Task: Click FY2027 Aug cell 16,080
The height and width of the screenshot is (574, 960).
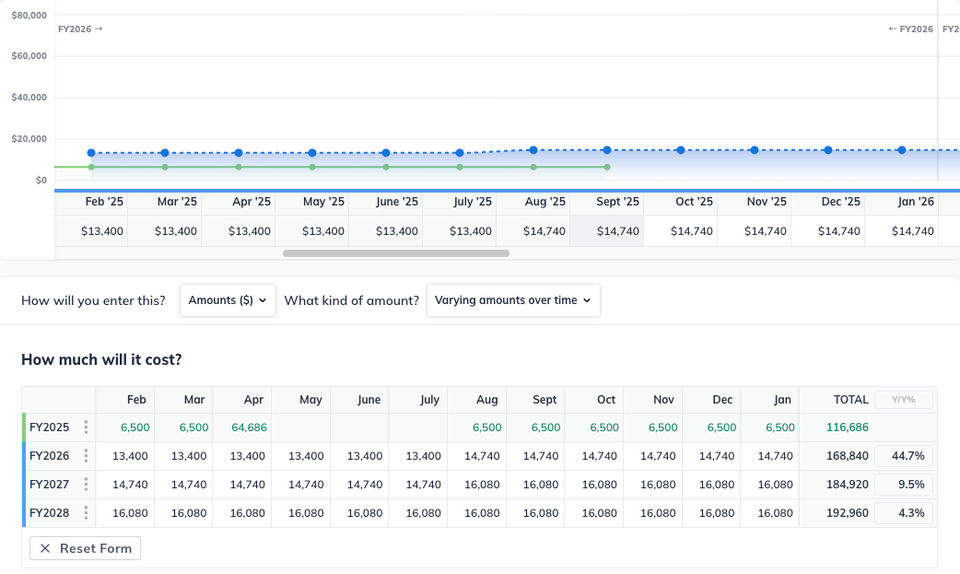Action: point(477,484)
